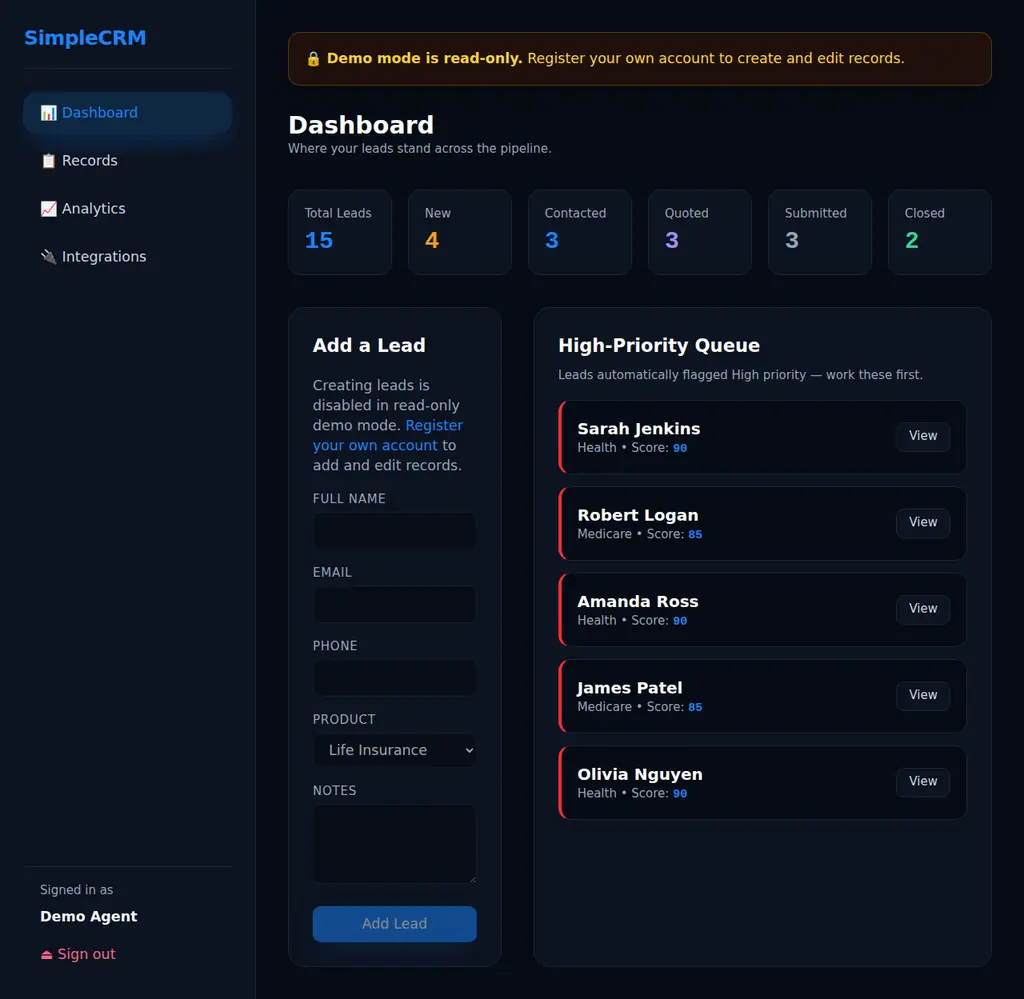Go to the Records page
Screen dimensions: 1024x999
127,161
